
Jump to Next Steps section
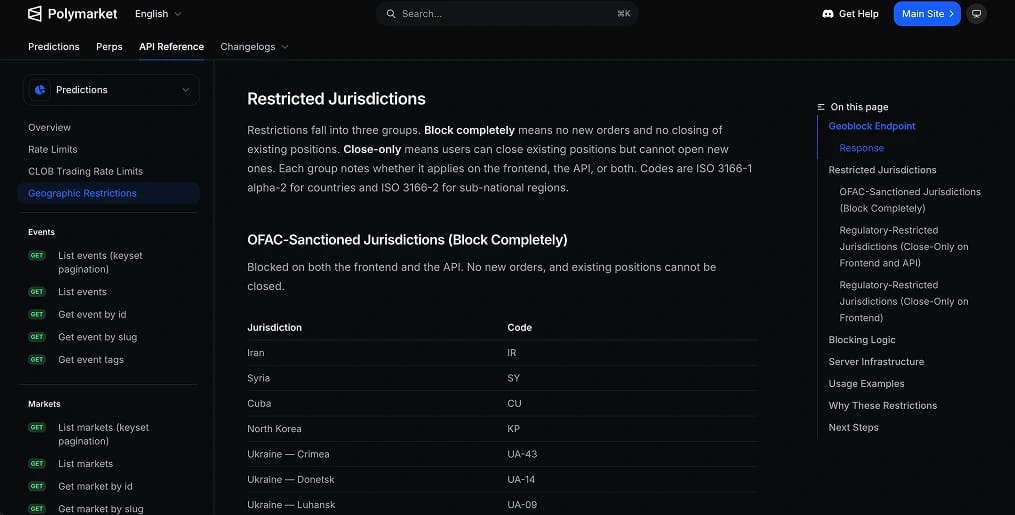(x=854, y=428)
